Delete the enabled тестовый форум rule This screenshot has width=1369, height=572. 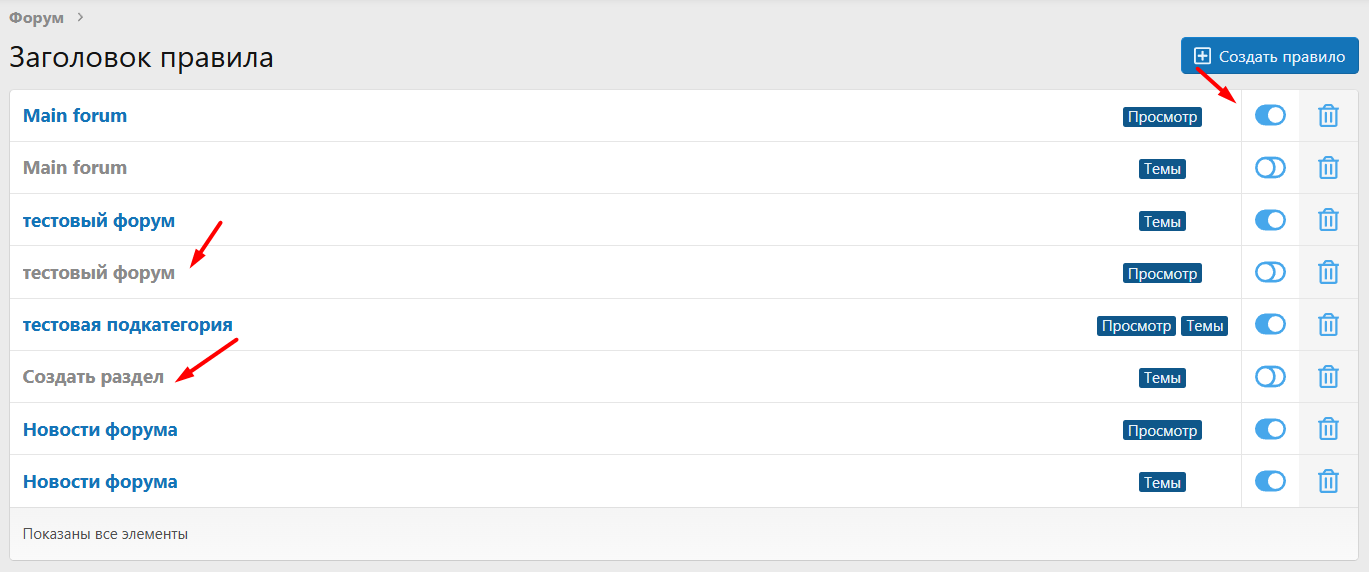click(x=1328, y=220)
